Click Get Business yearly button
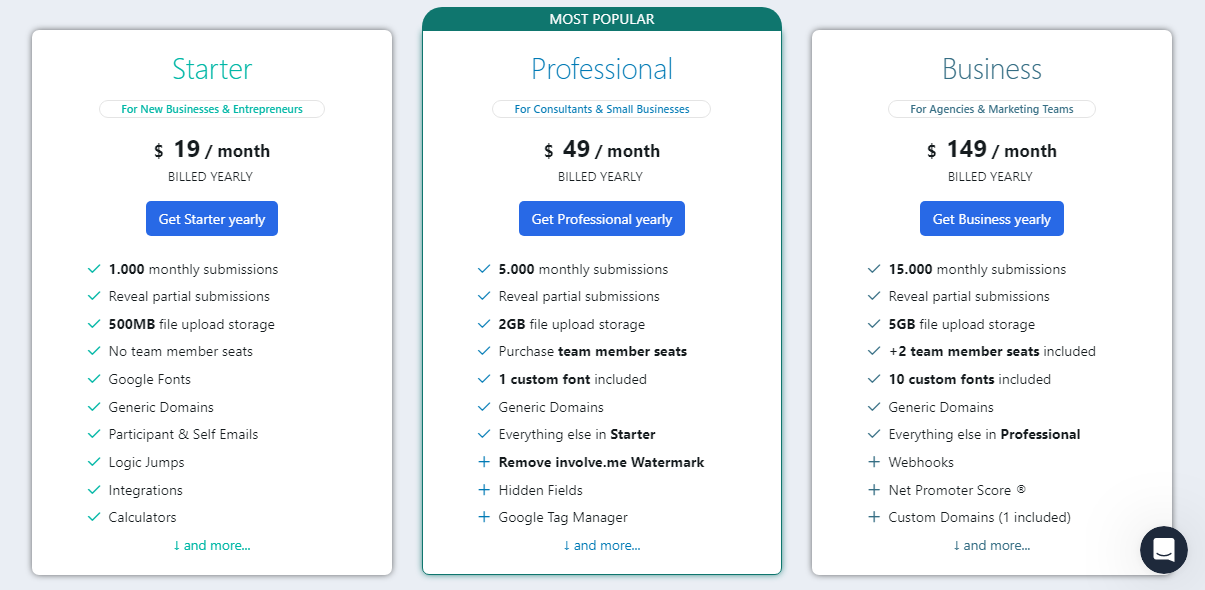This screenshot has height=590, width=1205. pyautogui.click(x=992, y=219)
